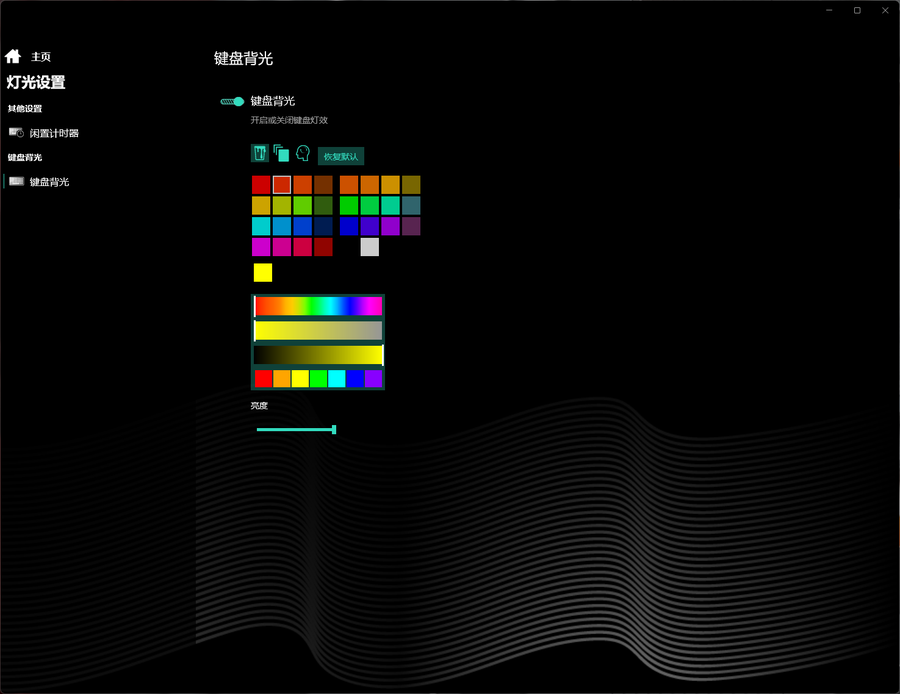Viewport: 900px width, 694px height.
Task: Choose blue in the preset strip under gradients
Action: 355,379
